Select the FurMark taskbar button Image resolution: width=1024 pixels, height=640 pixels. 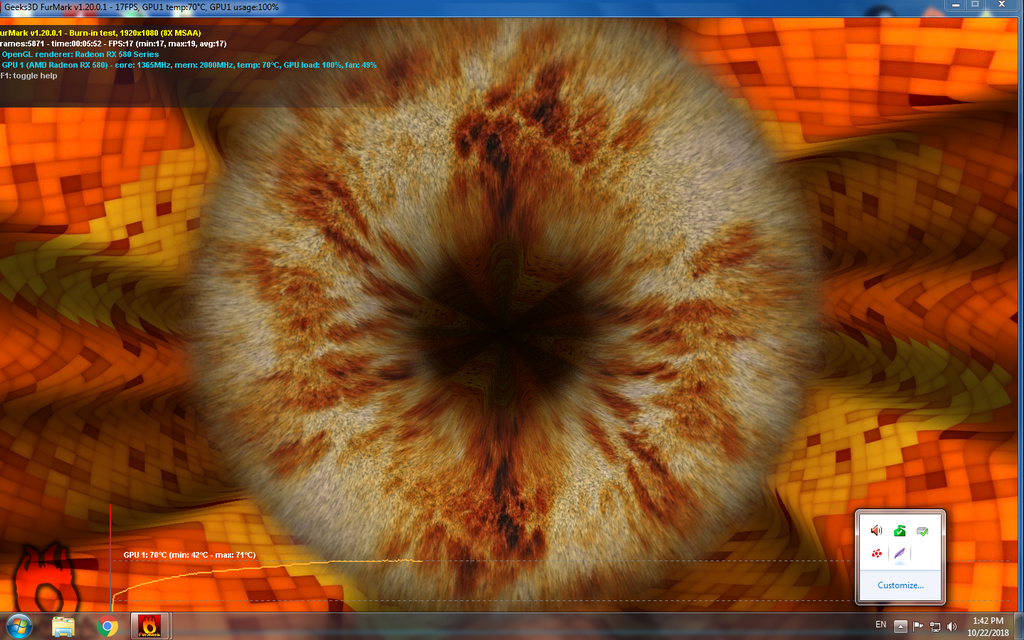150,626
